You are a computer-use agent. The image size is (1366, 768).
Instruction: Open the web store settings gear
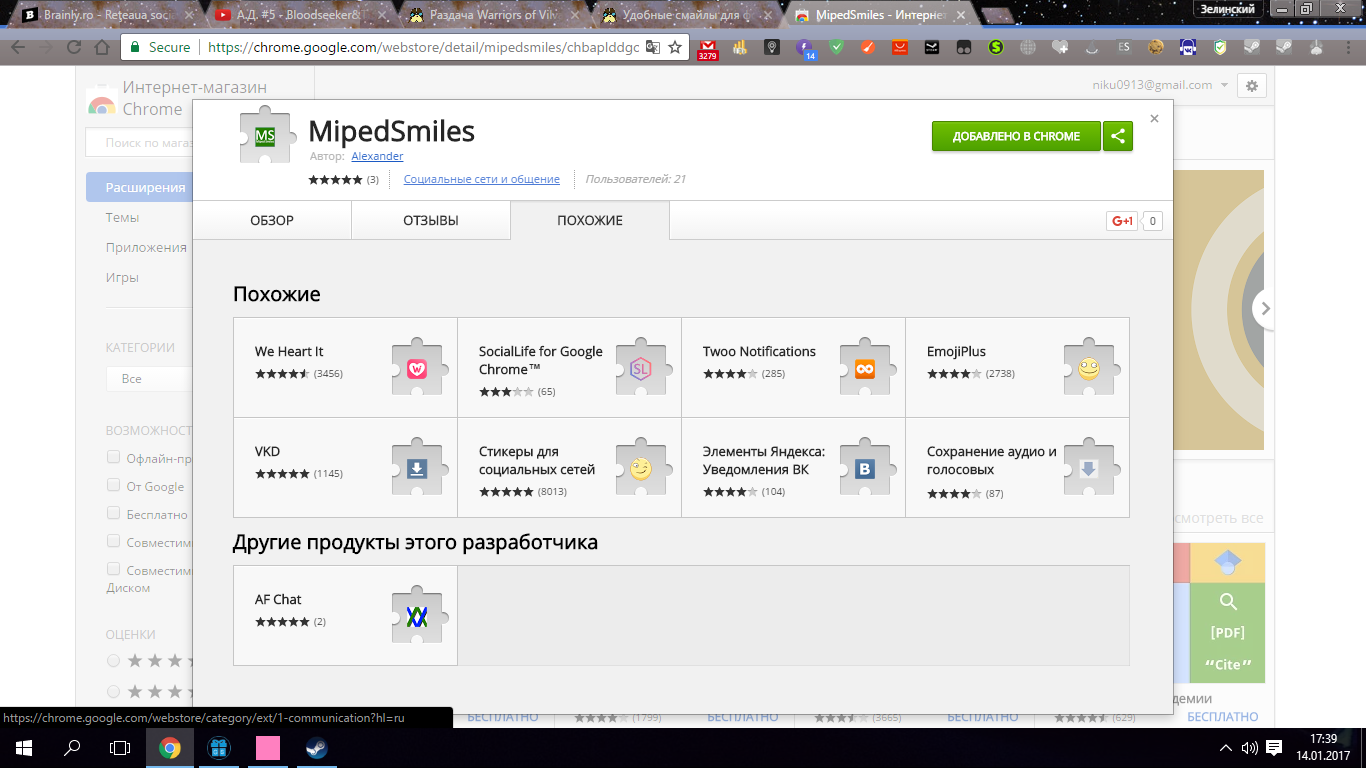coord(1252,86)
